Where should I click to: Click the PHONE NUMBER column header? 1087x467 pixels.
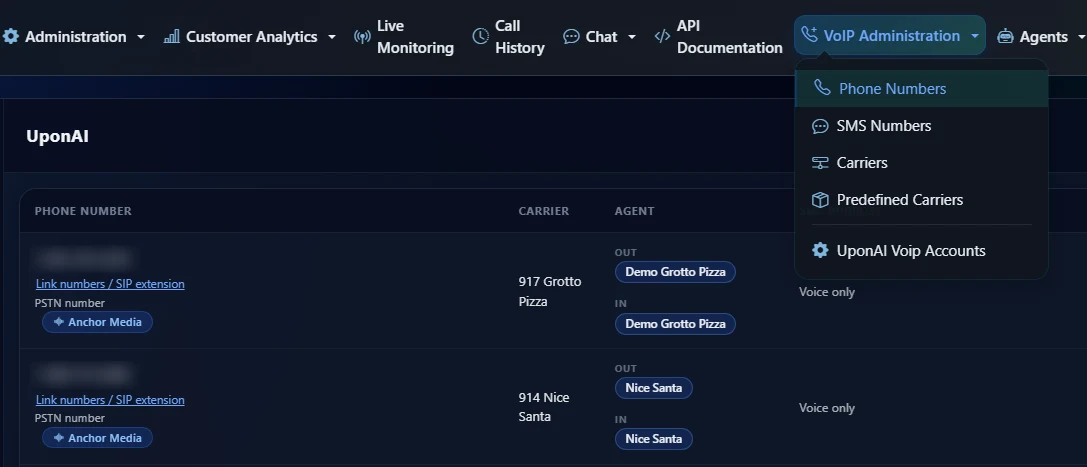click(83, 211)
